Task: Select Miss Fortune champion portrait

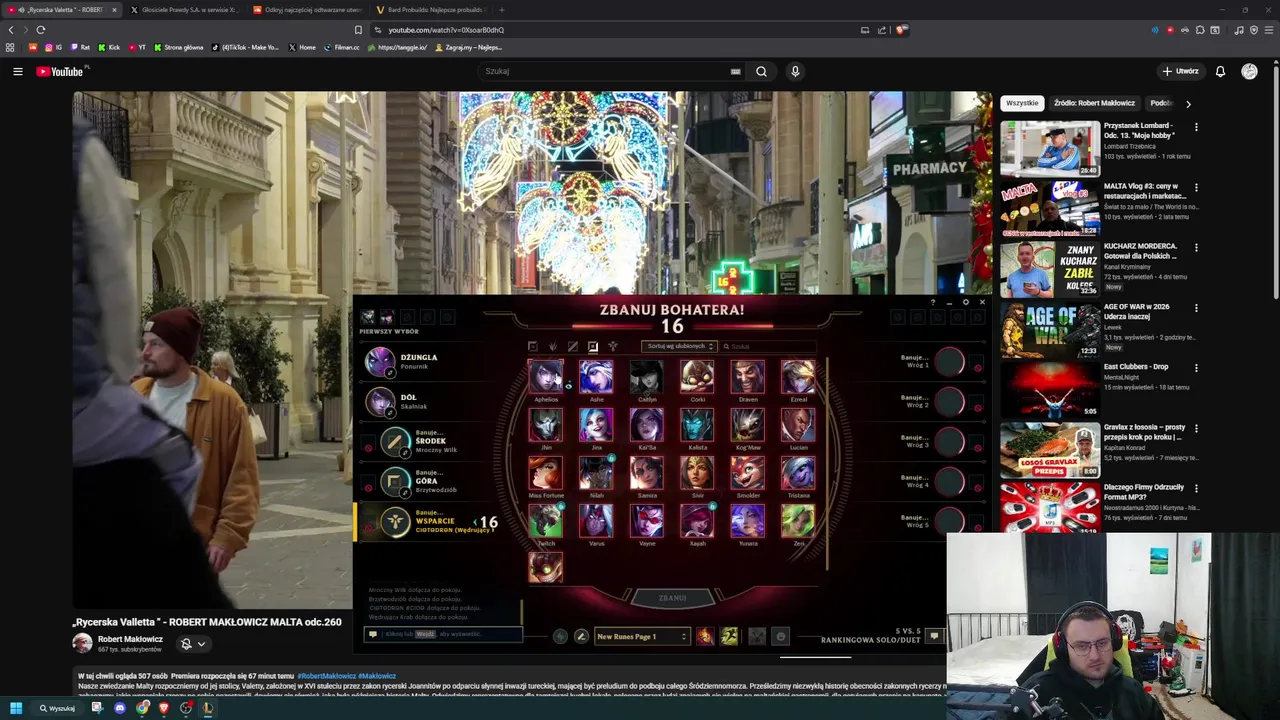Action: pyautogui.click(x=546, y=473)
